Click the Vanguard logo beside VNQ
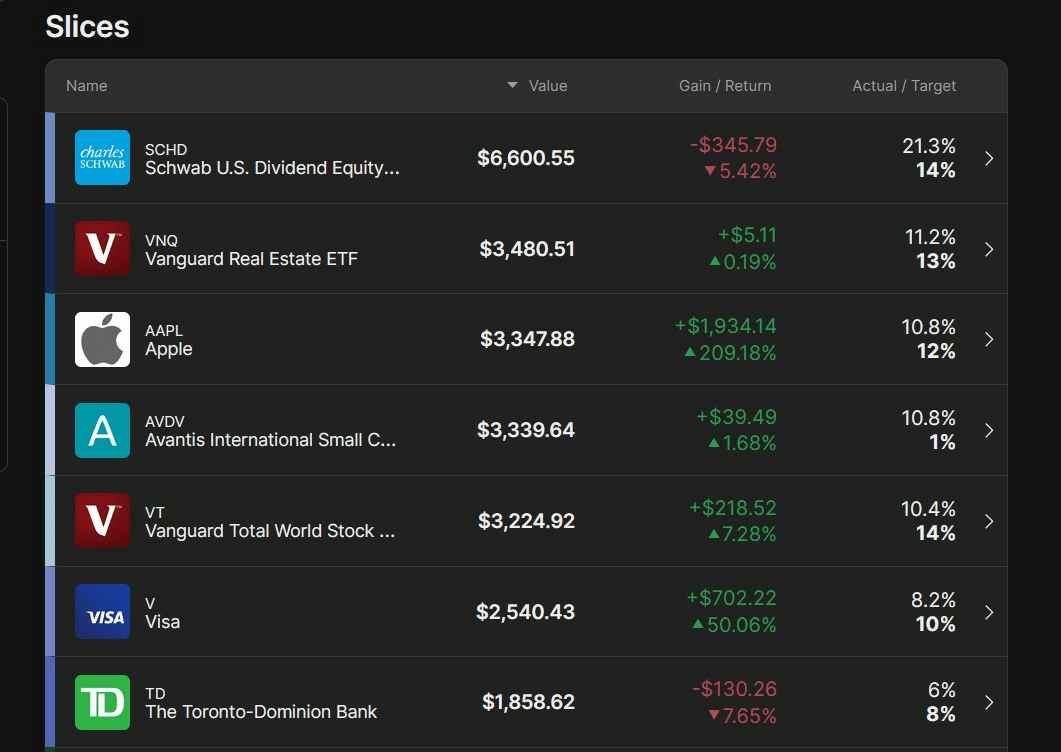The image size is (1061, 752). pyautogui.click(x=102, y=248)
